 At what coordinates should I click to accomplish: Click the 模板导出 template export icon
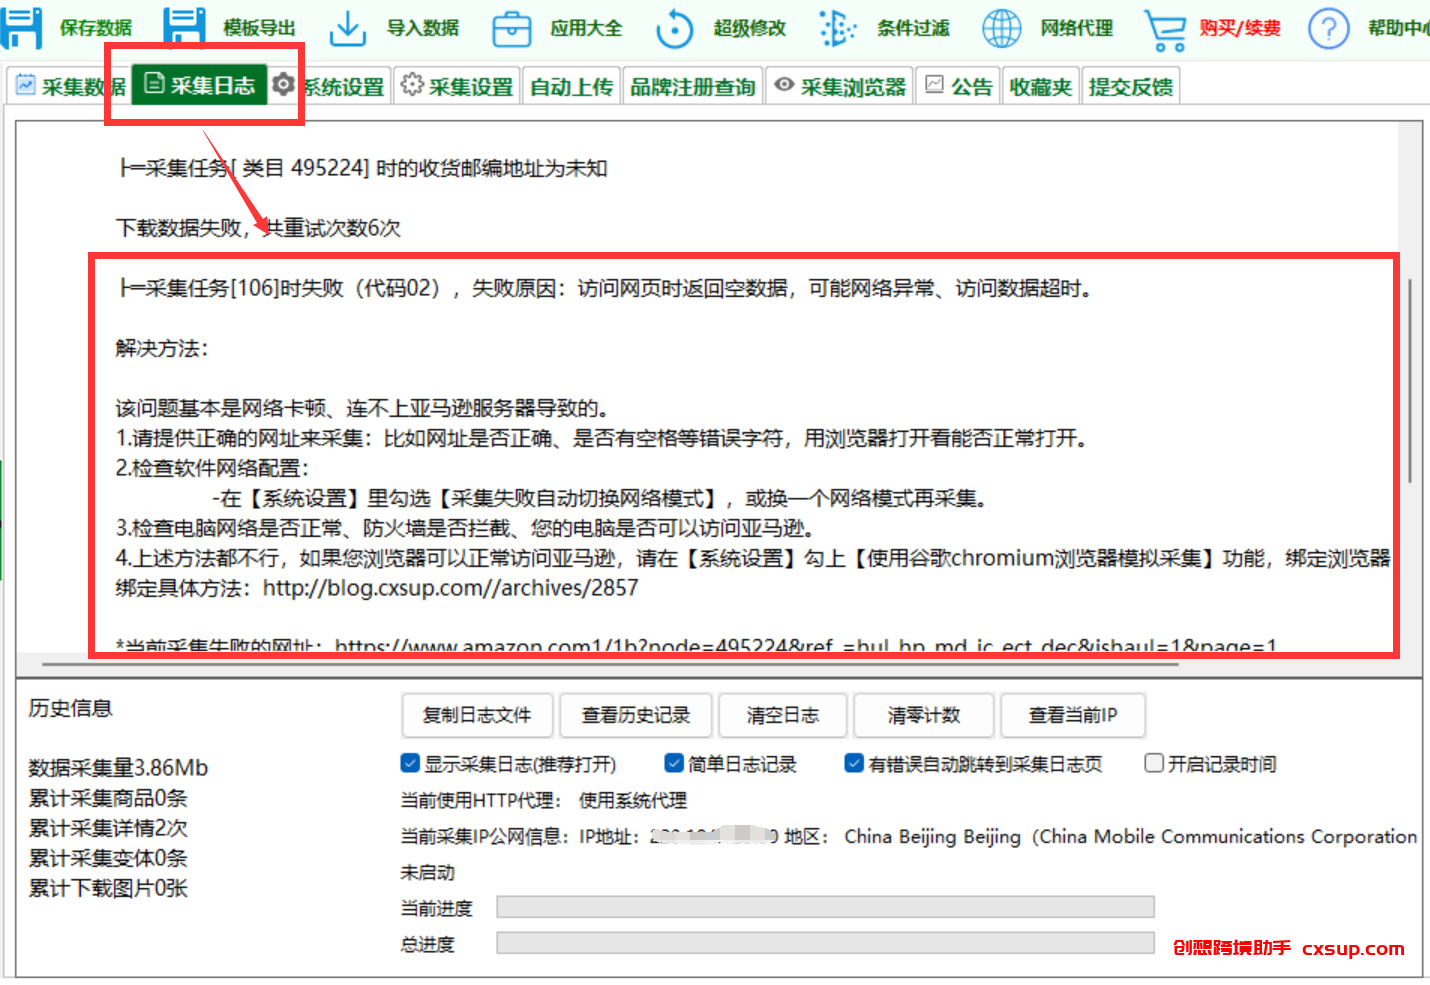coord(184,28)
